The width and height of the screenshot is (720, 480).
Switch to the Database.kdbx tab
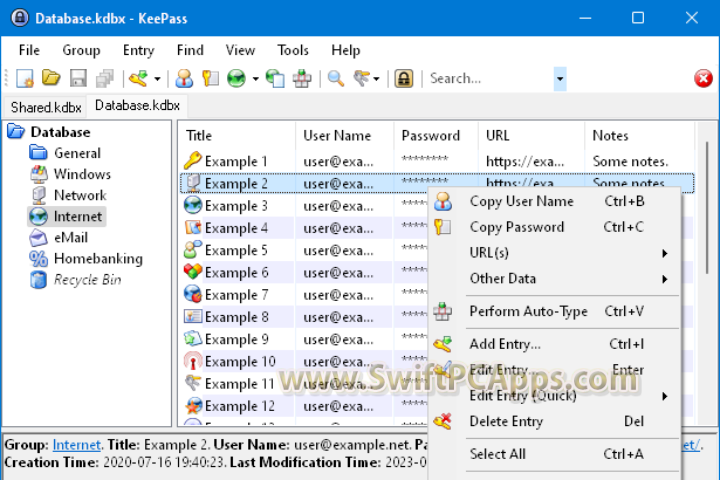tap(137, 105)
